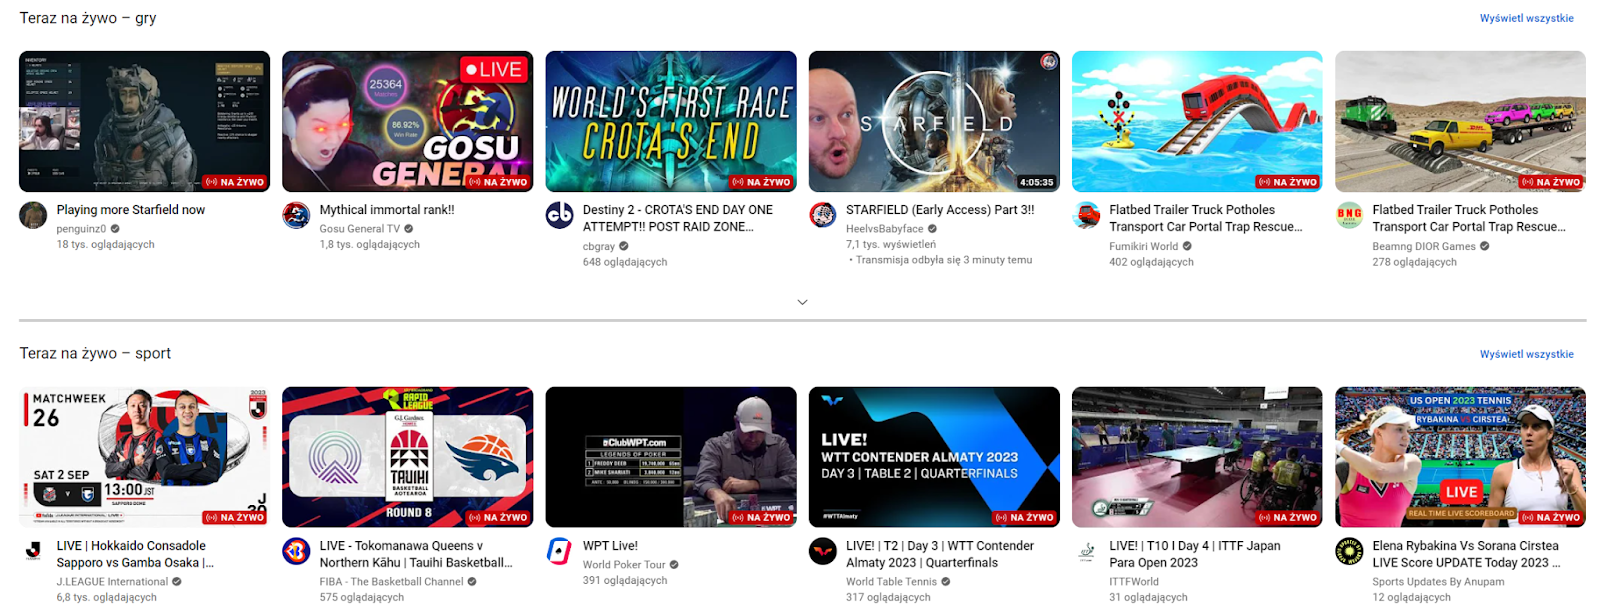Open Gosu General TV channel avatar
This screenshot has height=616, width=1600.
click(x=296, y=215)
